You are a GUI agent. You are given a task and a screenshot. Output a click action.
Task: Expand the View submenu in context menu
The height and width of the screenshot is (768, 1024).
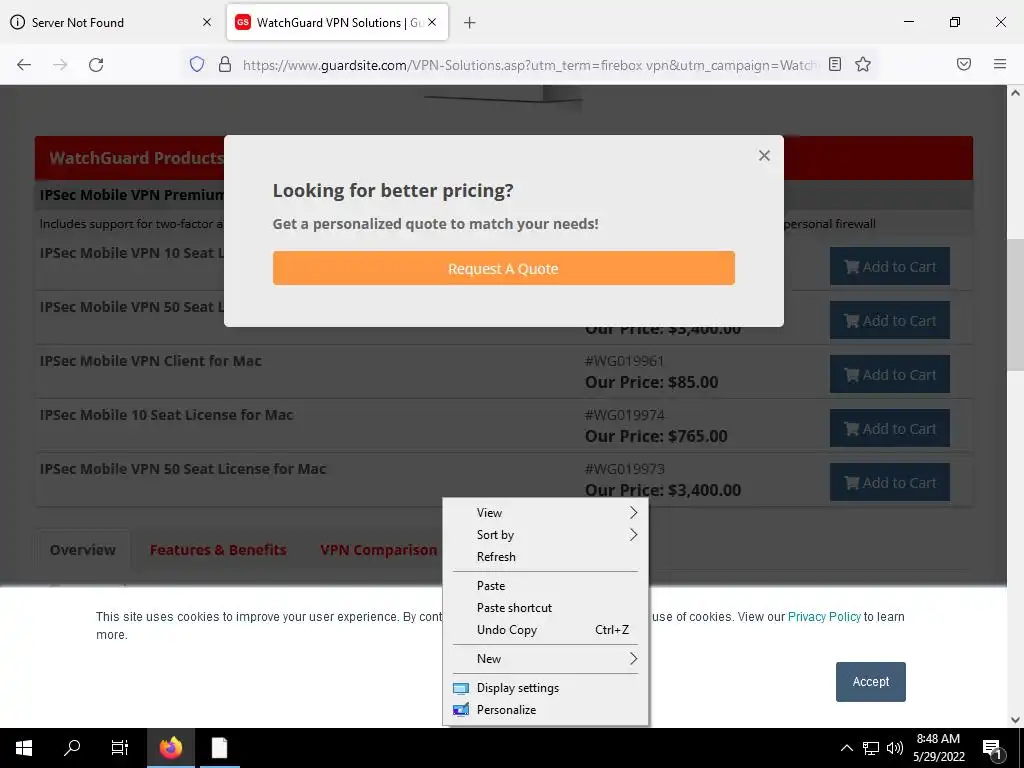[x=545, y=513]
